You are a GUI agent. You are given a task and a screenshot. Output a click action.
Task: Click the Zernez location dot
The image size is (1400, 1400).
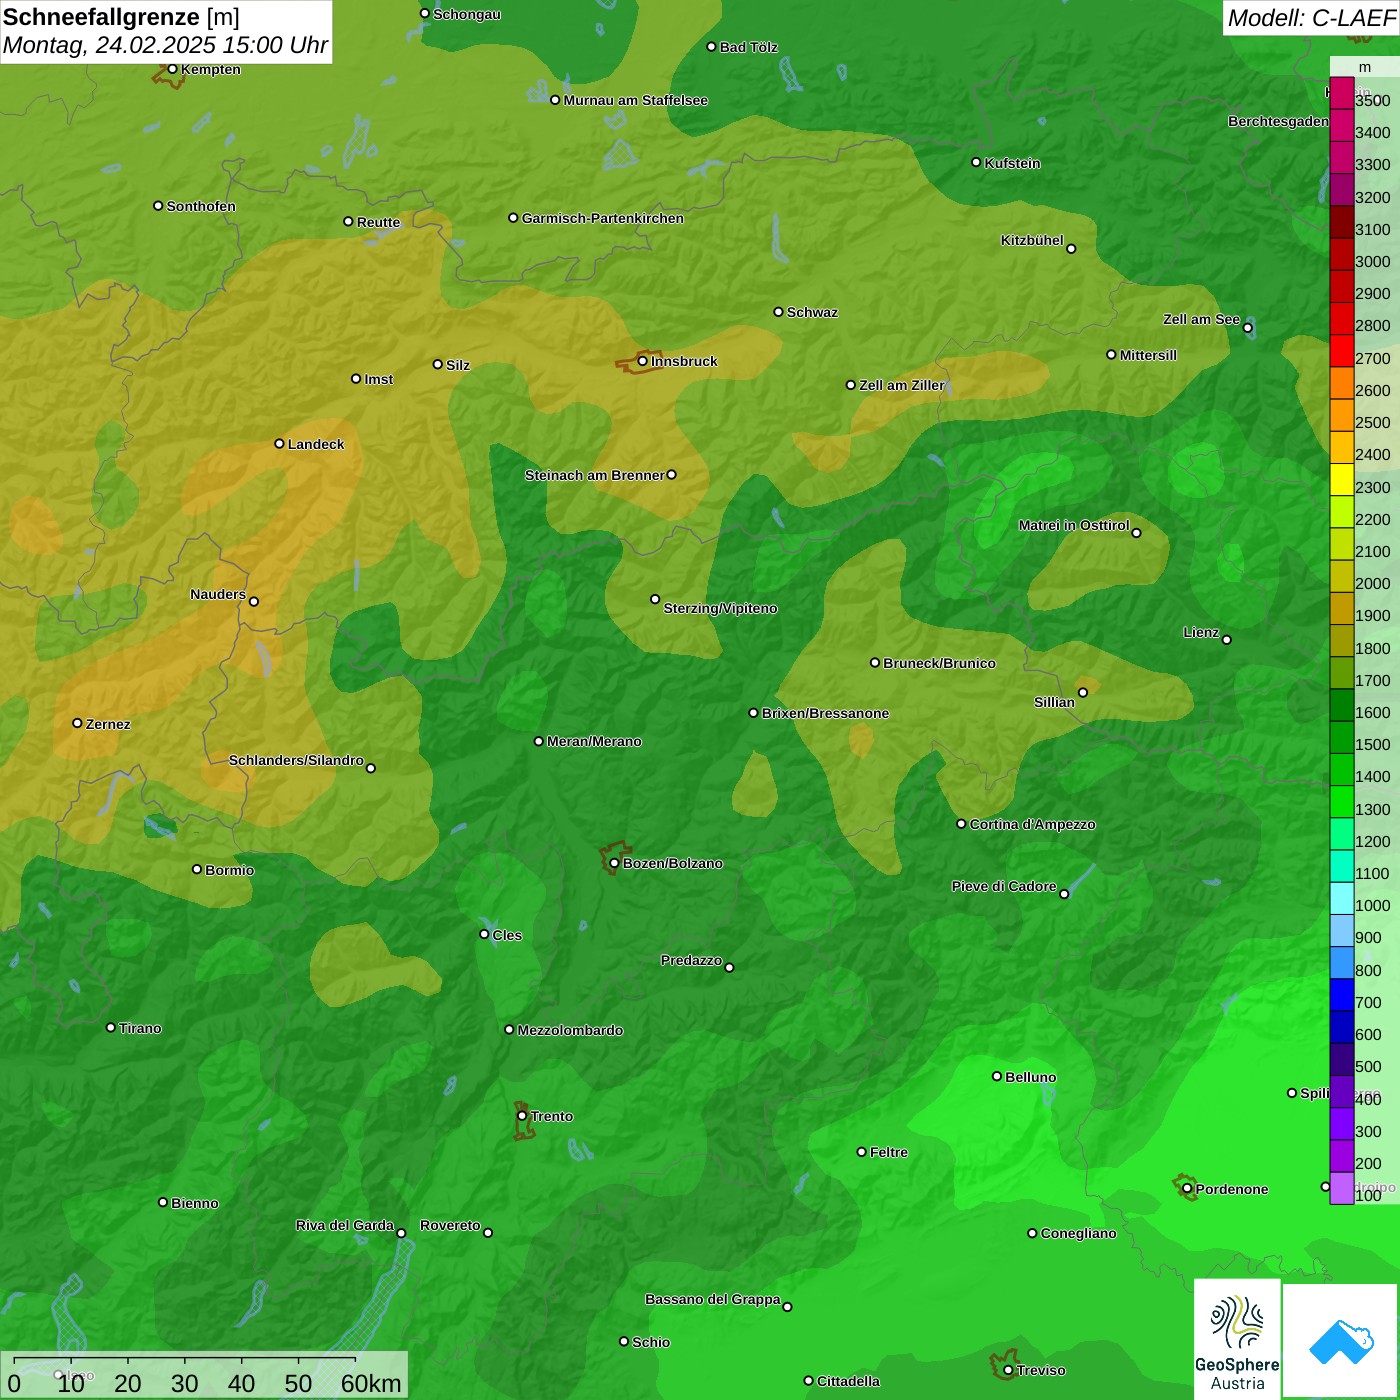[78, 723]
